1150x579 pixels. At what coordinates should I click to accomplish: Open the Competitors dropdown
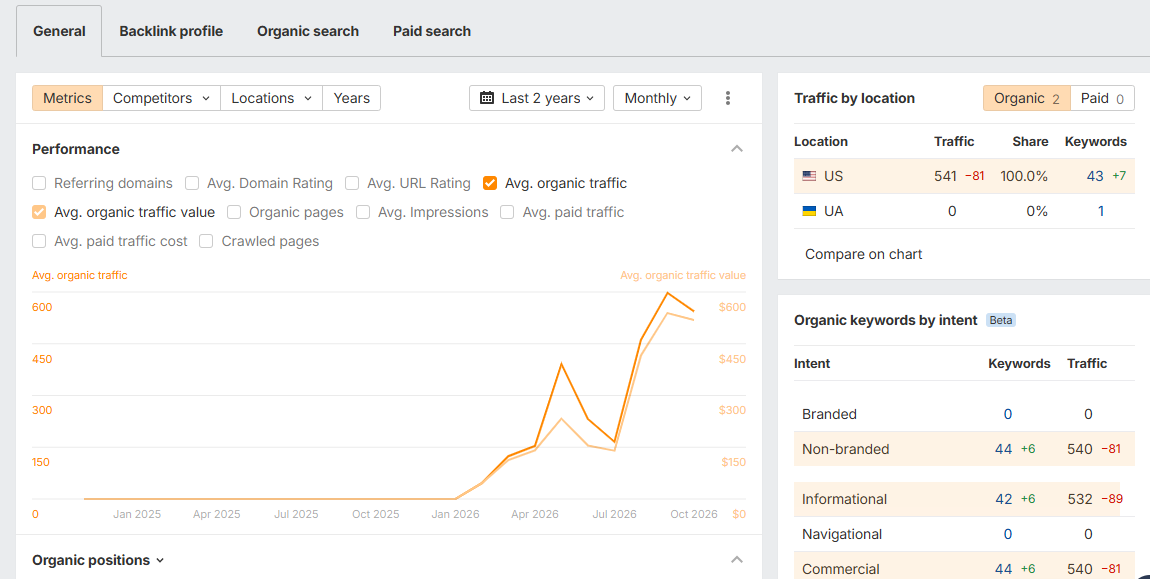161,98
